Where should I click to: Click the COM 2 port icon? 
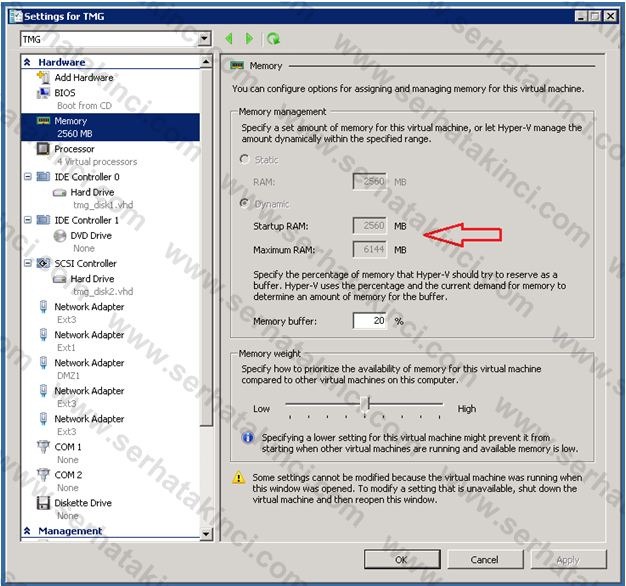click(43, 475)
